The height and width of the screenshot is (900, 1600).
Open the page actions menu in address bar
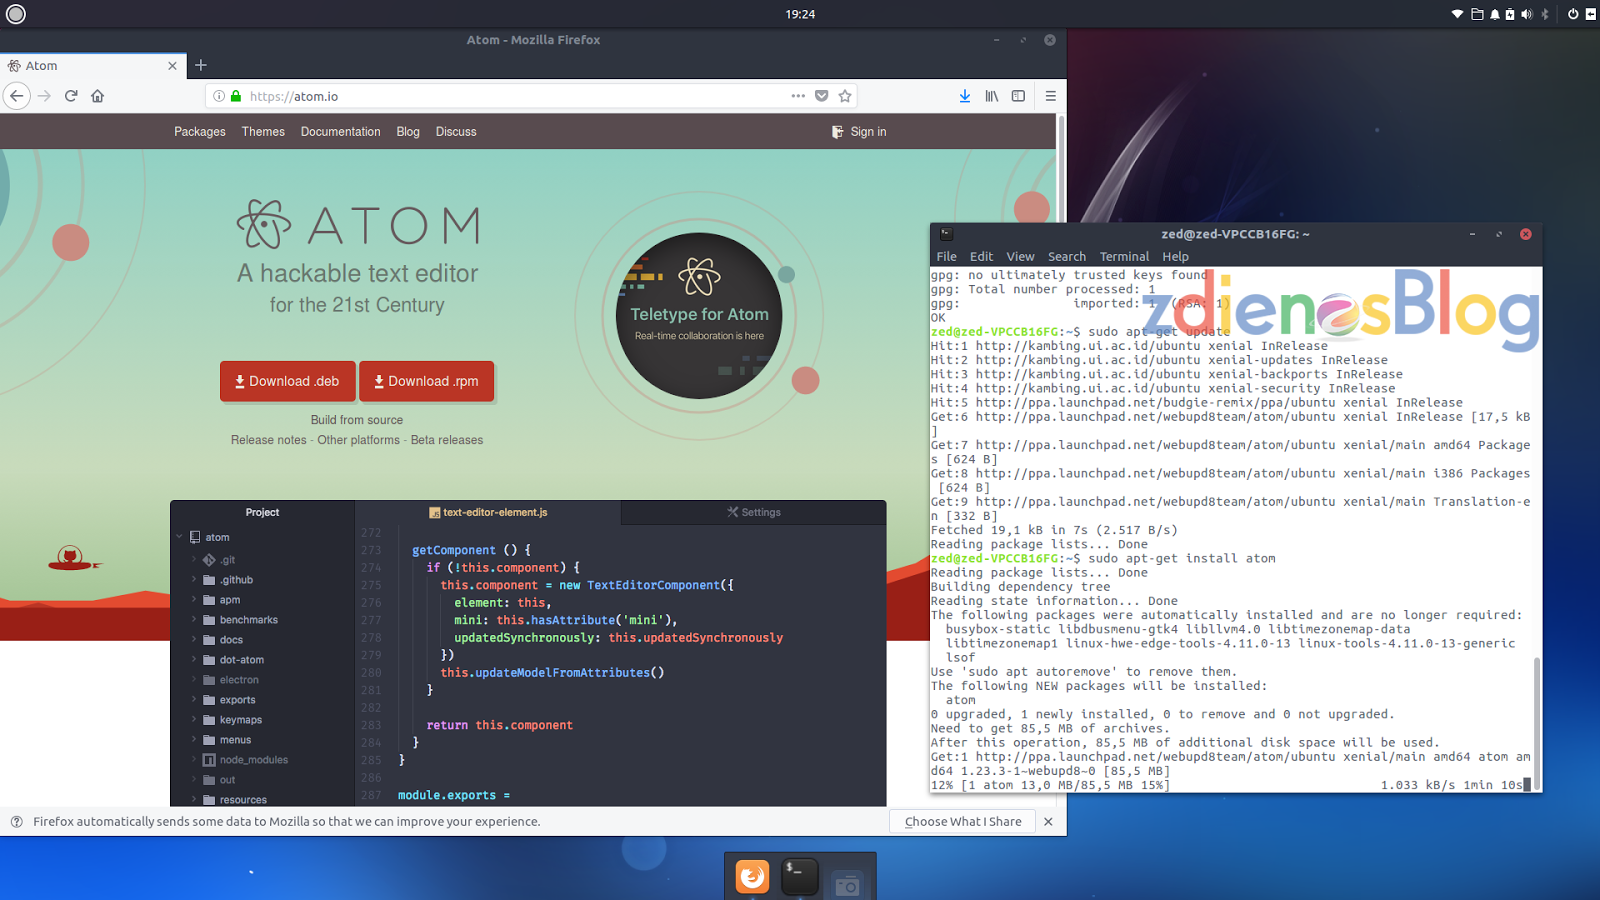(798, 96)
